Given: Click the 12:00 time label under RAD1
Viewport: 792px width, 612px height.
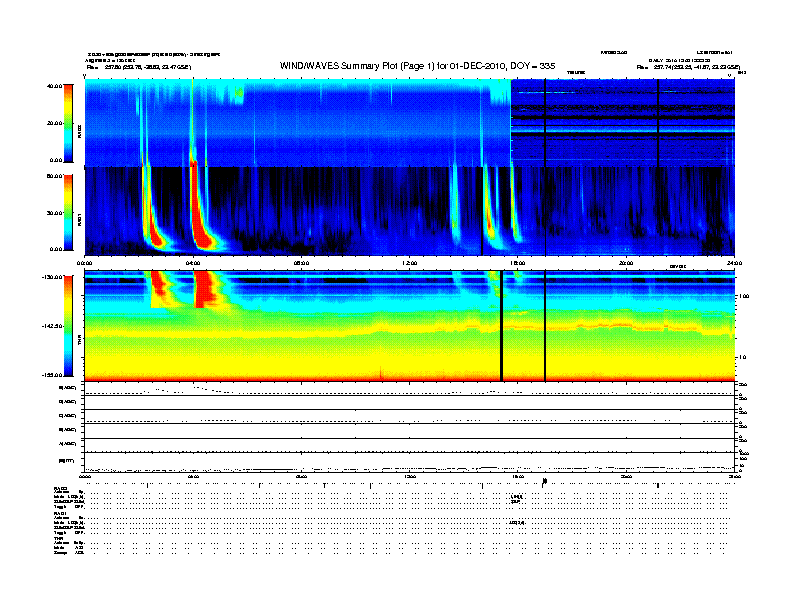Looking at the screenshot, I should point(410,263).
